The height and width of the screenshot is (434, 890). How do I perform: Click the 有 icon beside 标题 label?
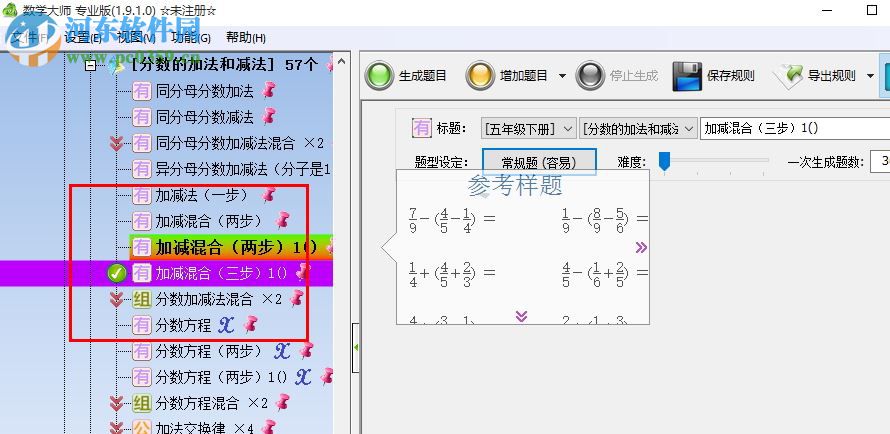(422, 128)
